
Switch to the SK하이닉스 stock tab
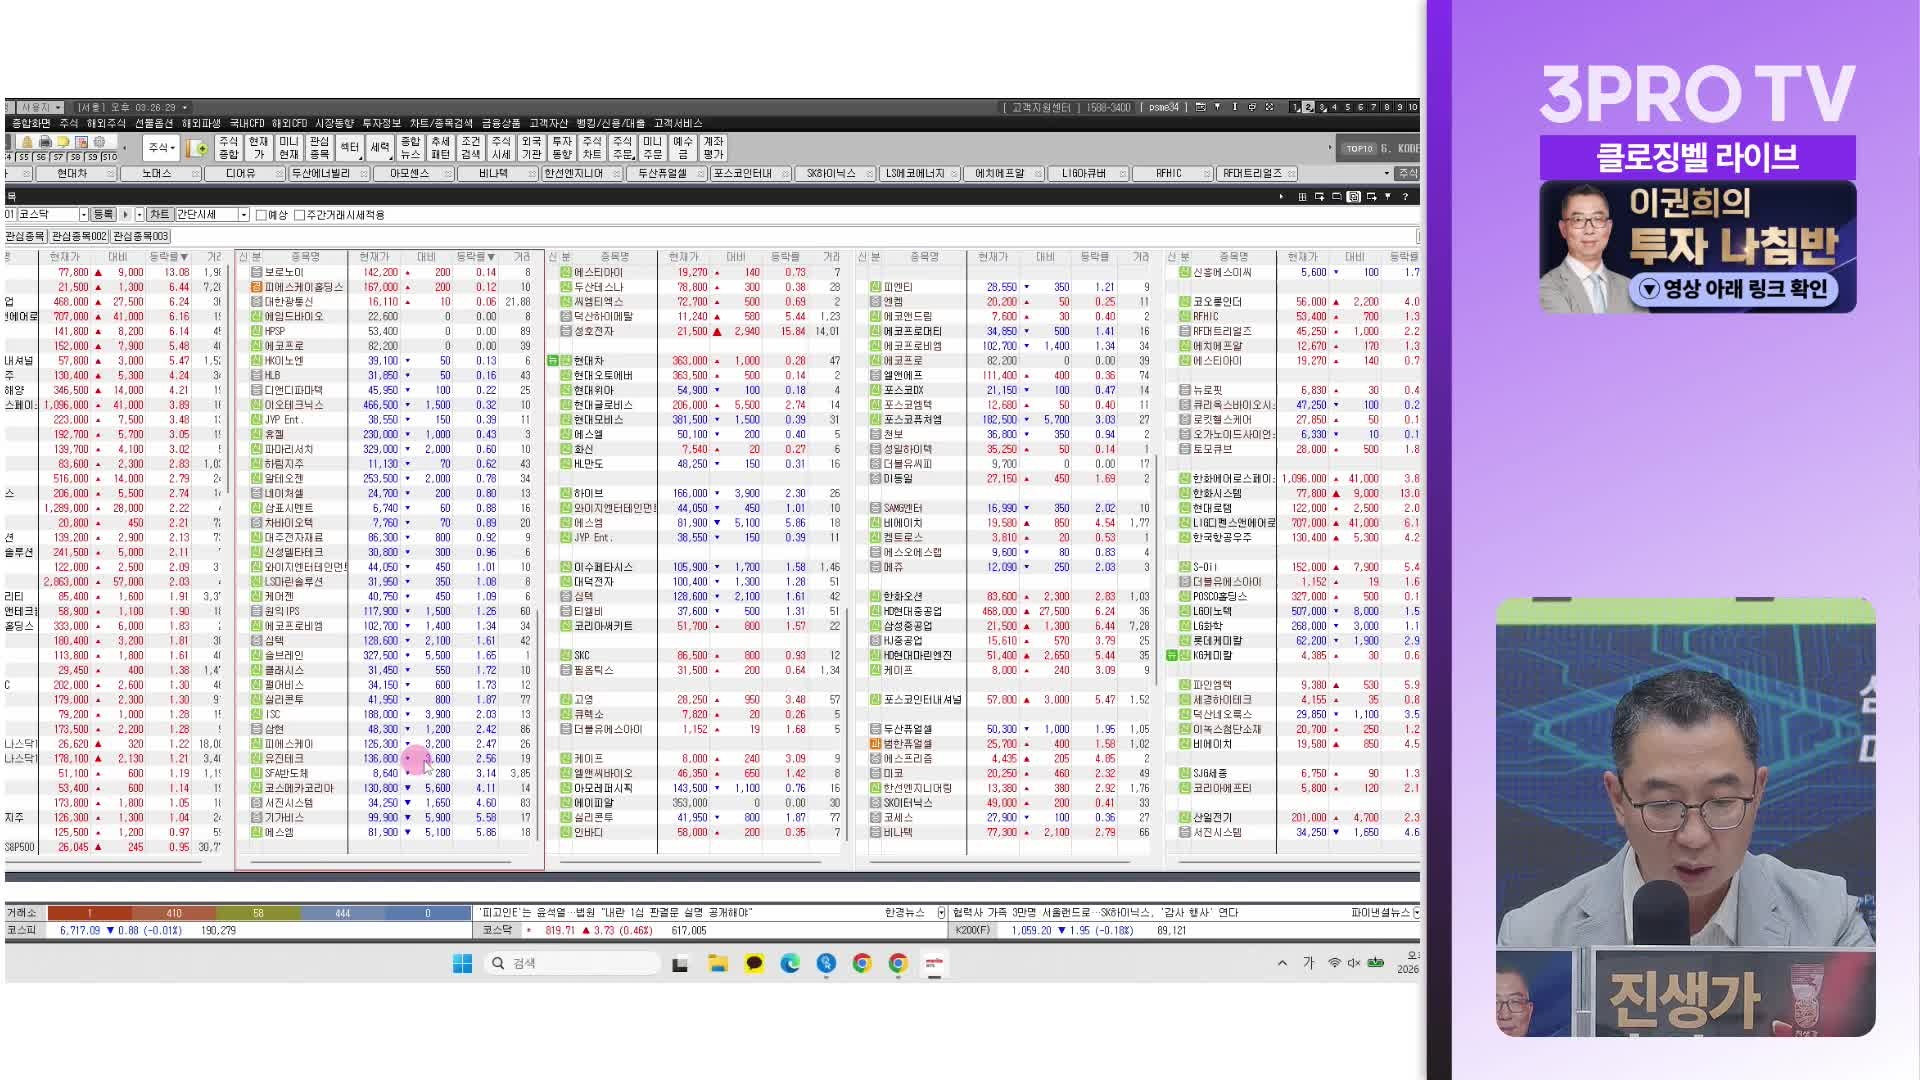pyautogui.click(x=836, y=174)
